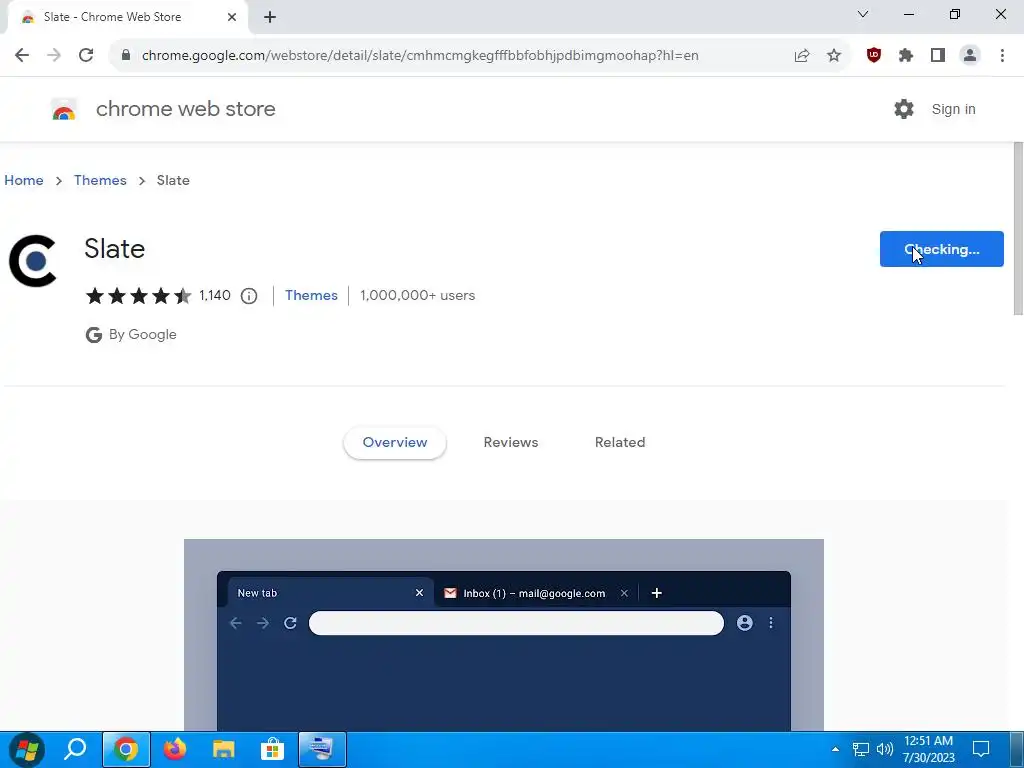Click the forward navigation arrow
Screen dimensions: 1024x768
54,56
